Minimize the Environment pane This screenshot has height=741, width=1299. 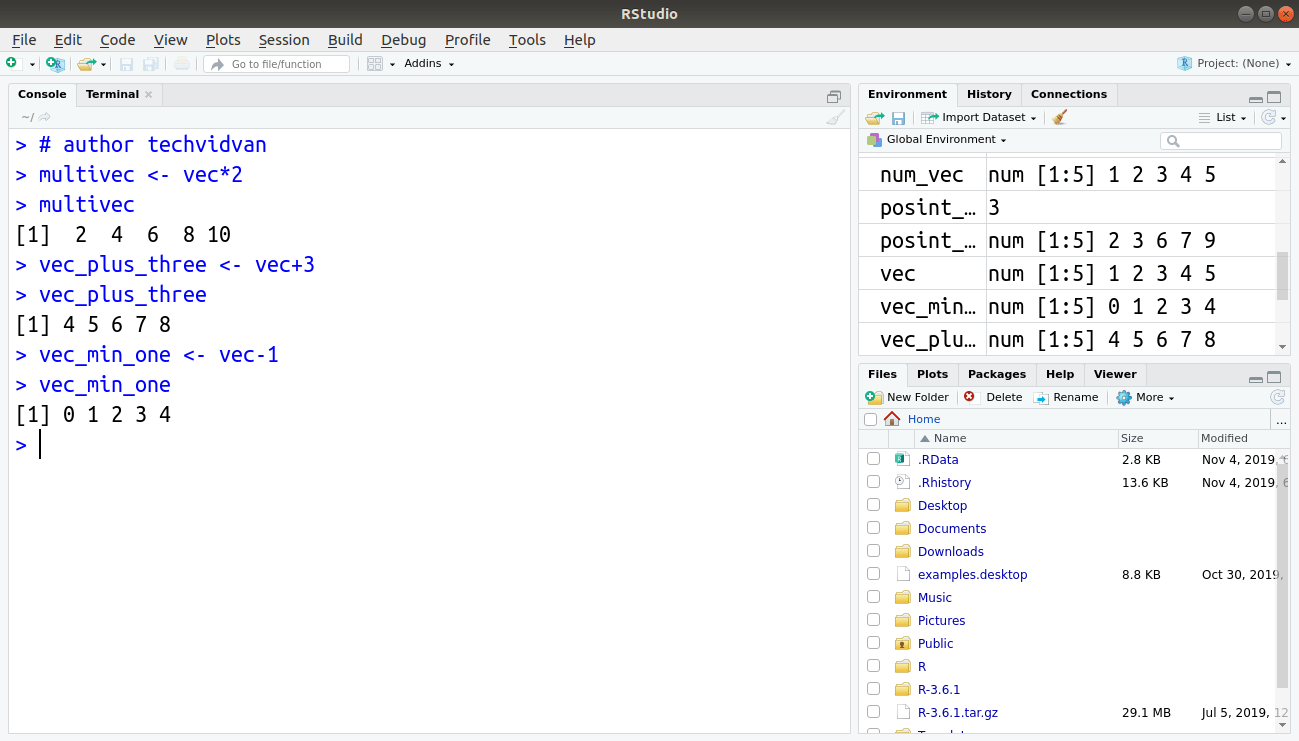click(x=1255, y=98)
